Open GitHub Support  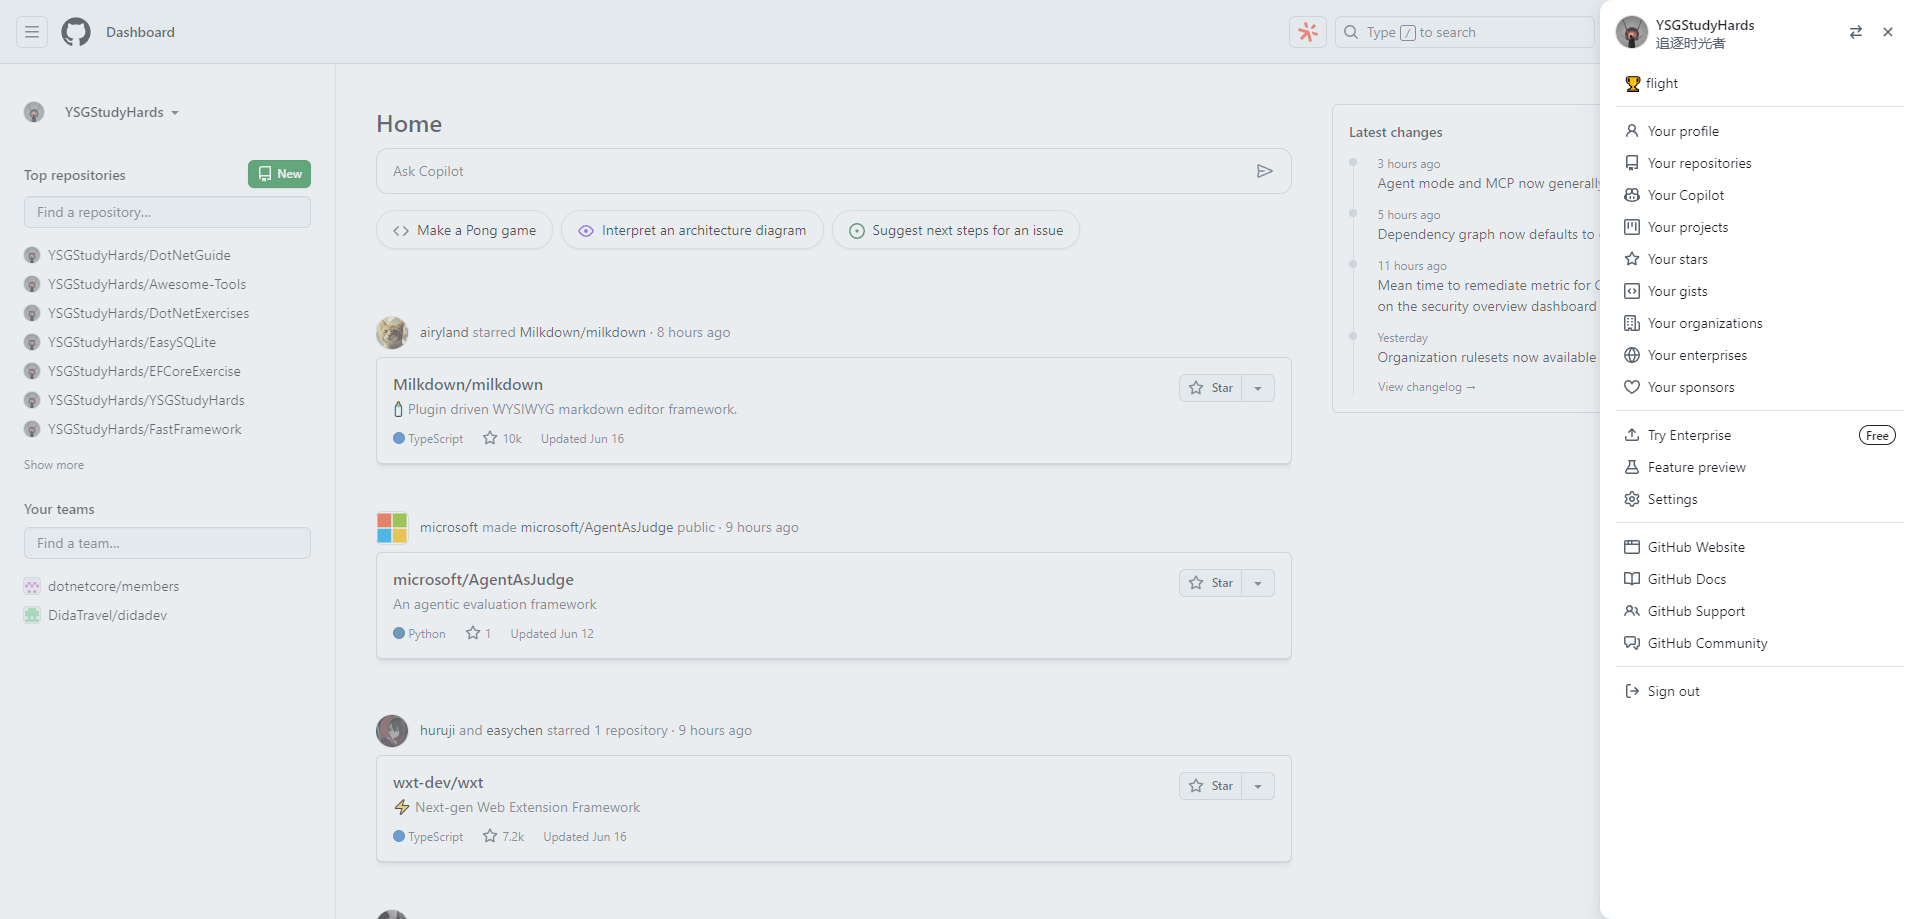(1760, 611)
